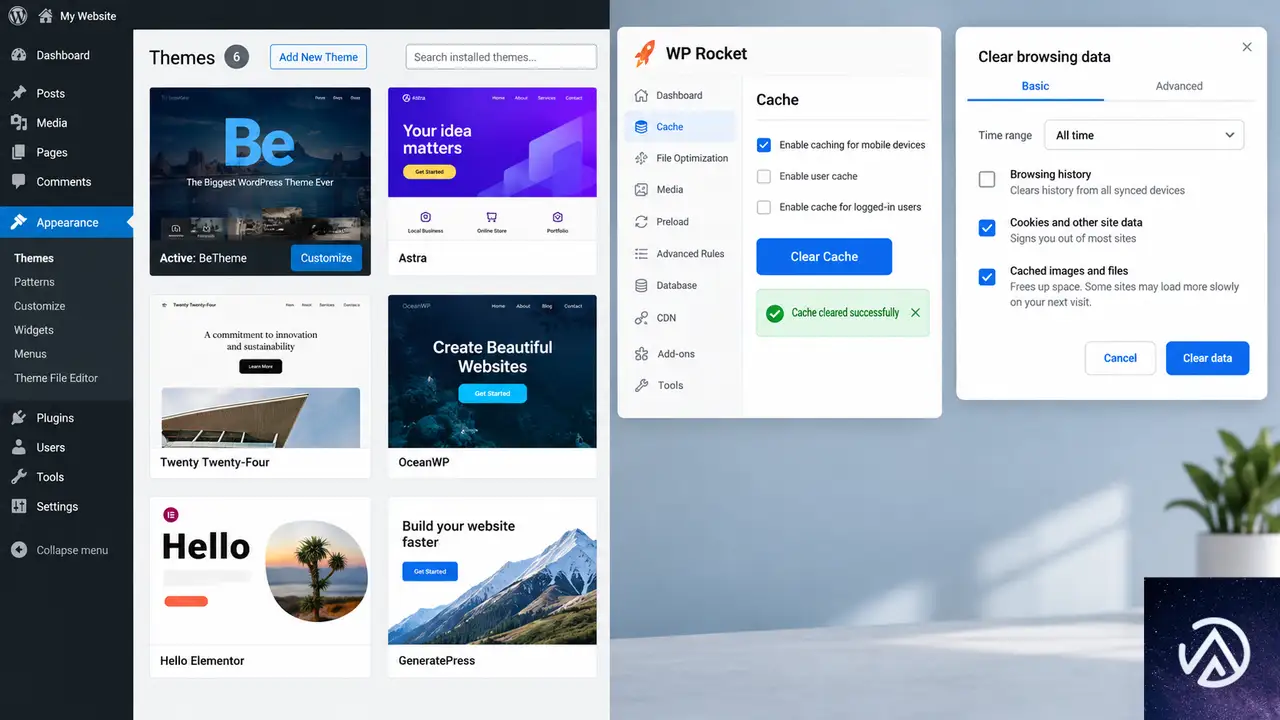Open Appearance in the WordPress menu
The image size is (1280, 720).
pyautogui.click(x=66, y=222)
